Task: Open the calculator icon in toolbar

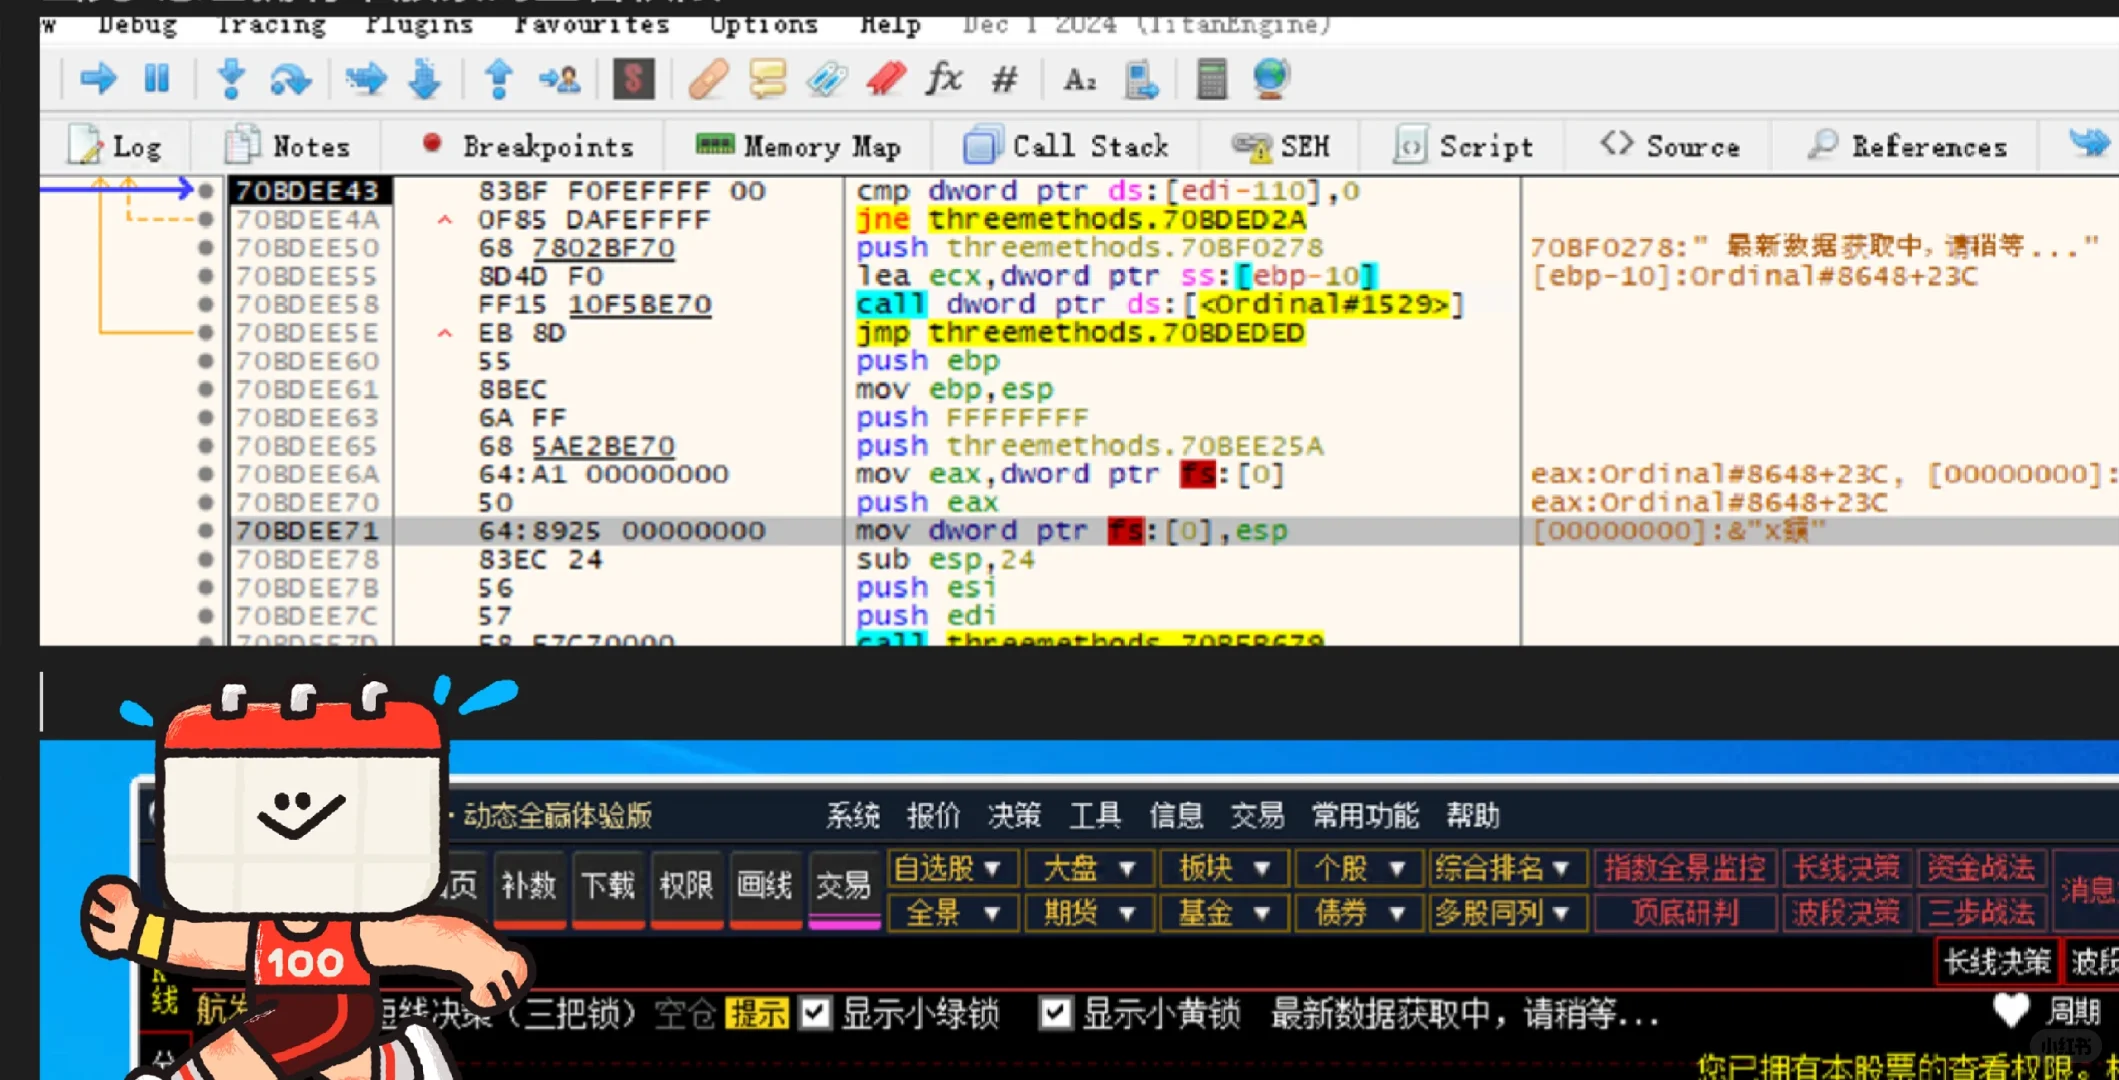Action: click(x=1211, y=78)
